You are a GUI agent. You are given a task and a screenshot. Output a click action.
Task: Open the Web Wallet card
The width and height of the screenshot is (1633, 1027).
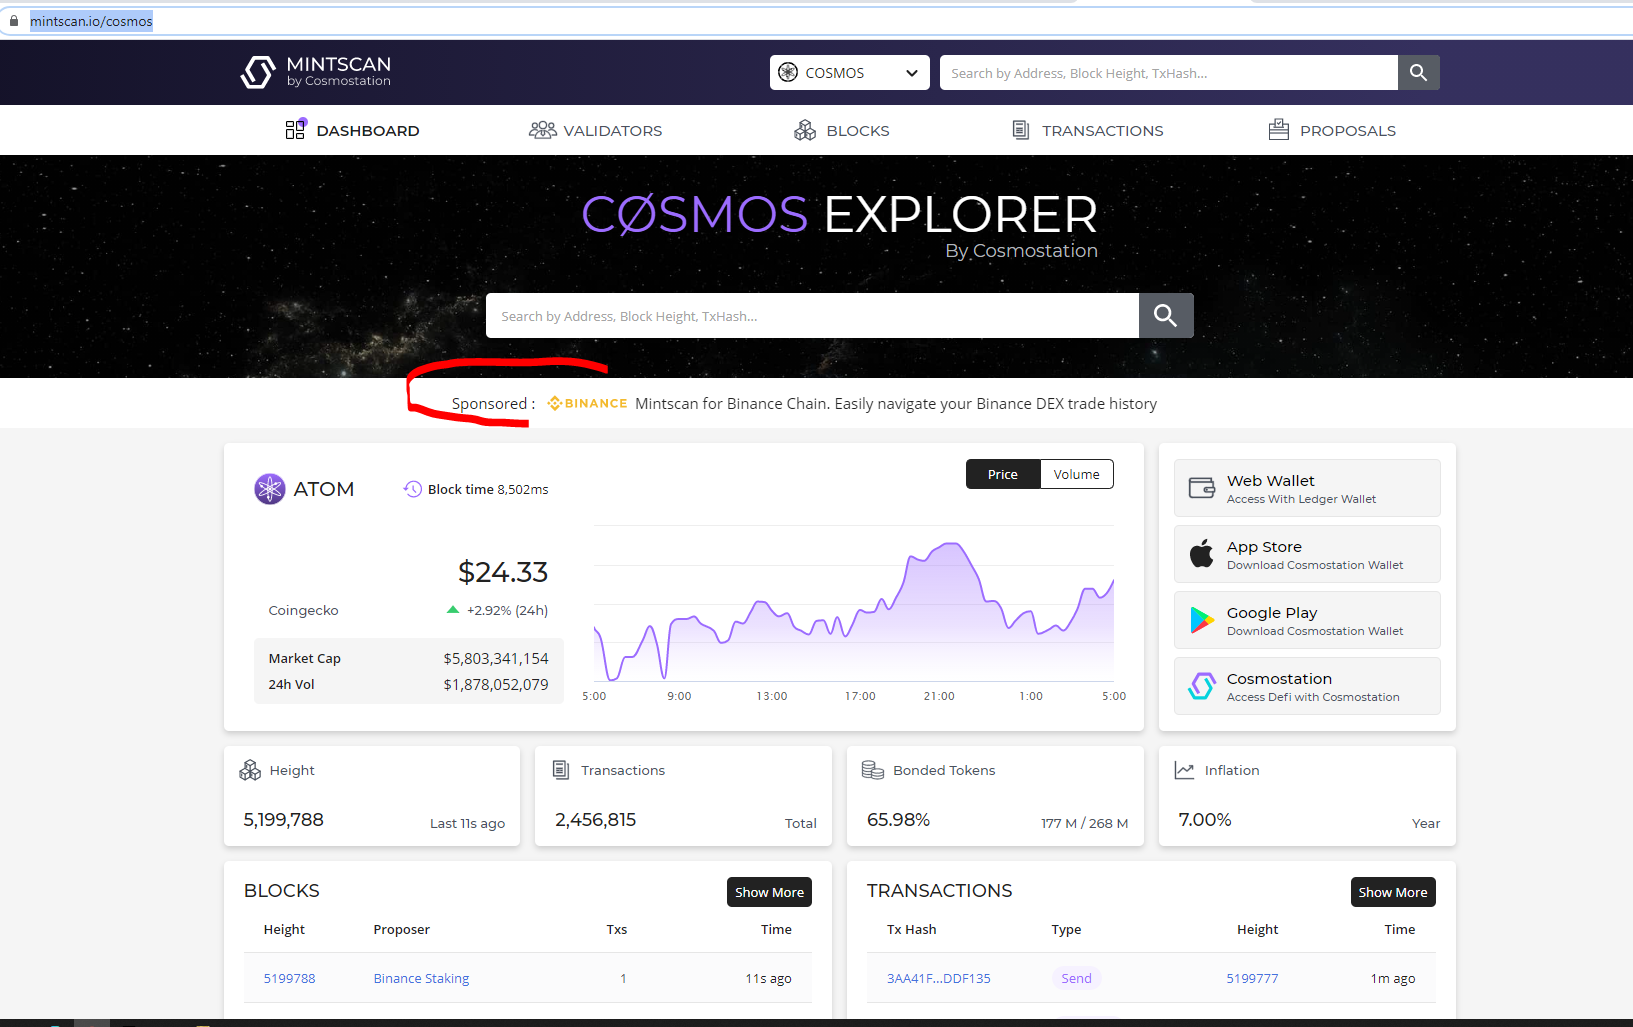coord(1307,488)
